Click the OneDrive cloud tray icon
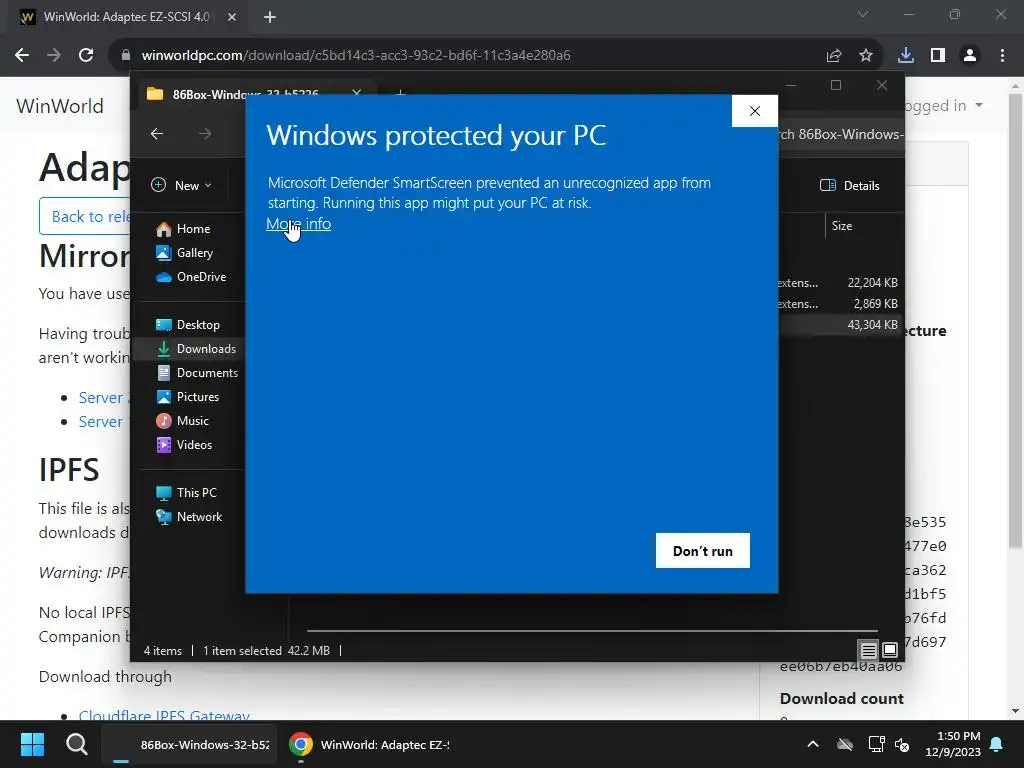Image resolution: width=1024 pixels, height=768 pixels. (x=845, y=744)
